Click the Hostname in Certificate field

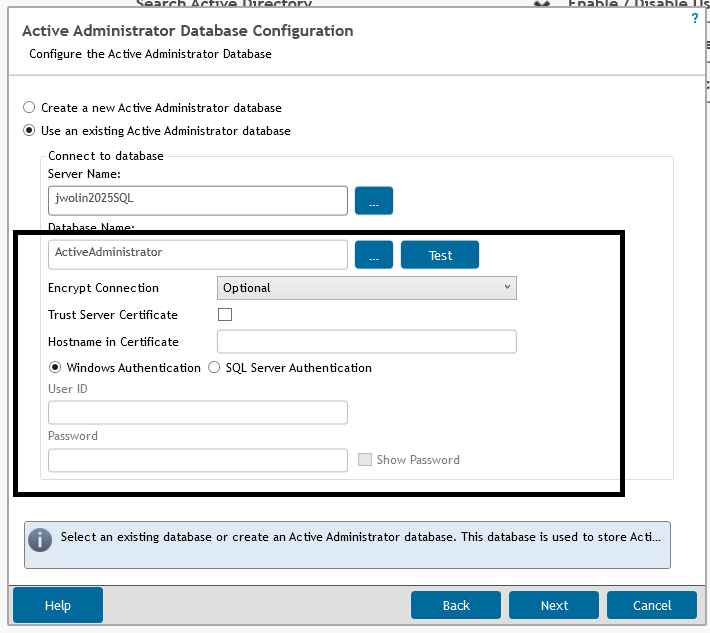(367, 341)
